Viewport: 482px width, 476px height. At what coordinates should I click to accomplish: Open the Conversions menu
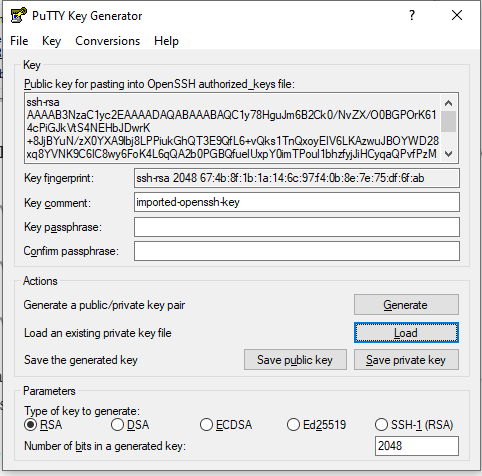click(108, 41)
